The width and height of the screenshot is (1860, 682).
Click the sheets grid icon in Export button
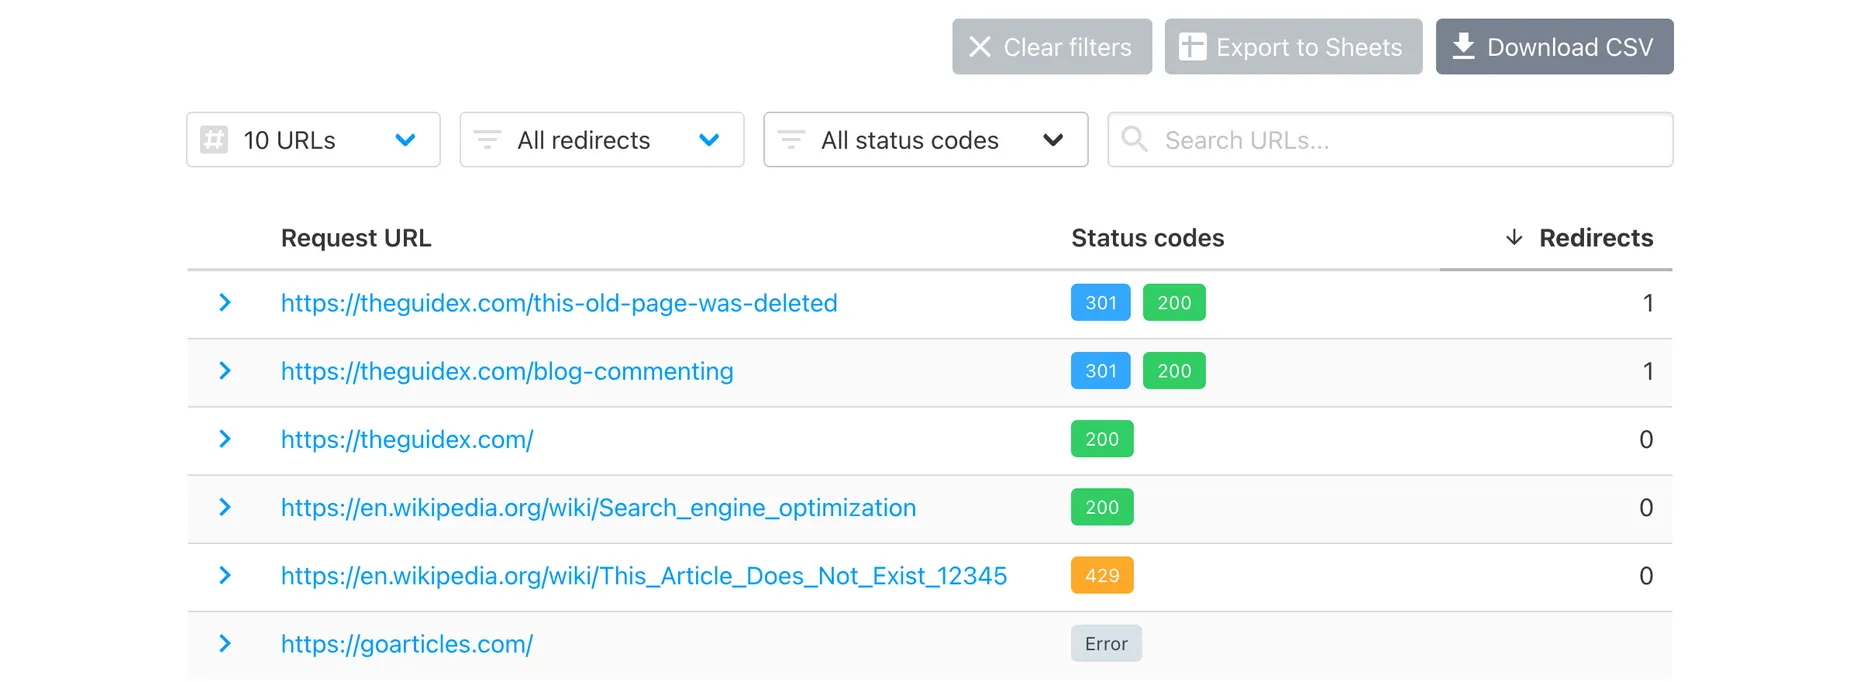coord(1192,47)
